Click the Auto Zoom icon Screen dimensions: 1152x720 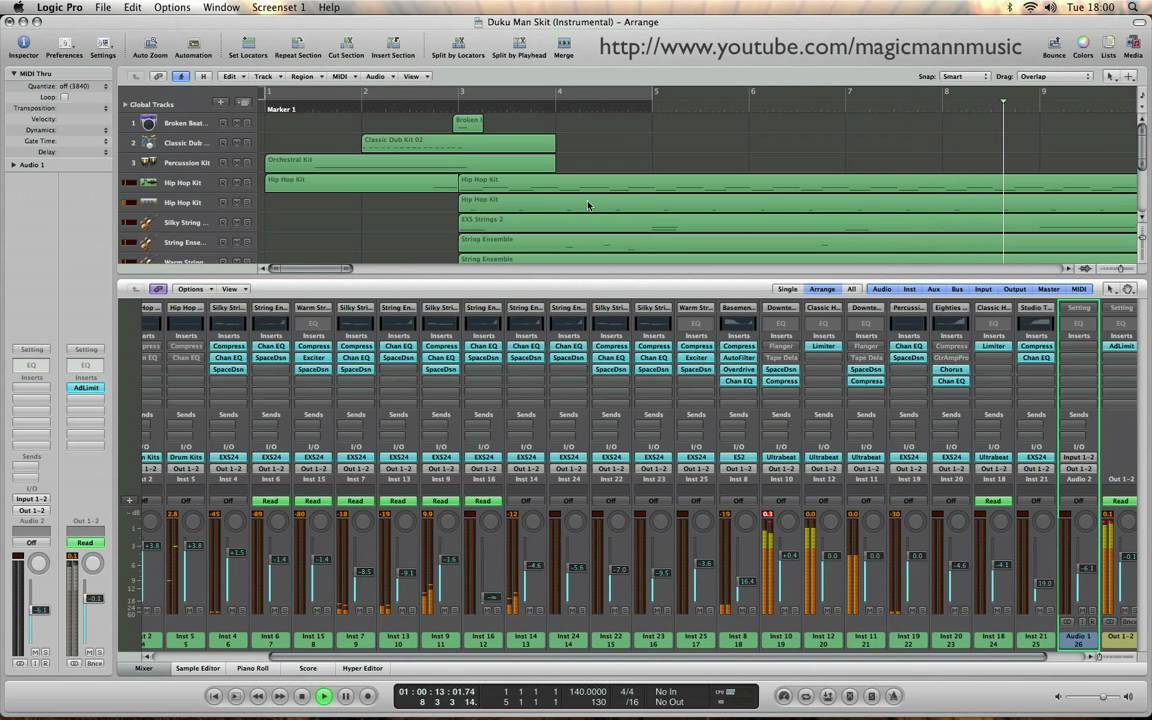click(x=150, y=43)
